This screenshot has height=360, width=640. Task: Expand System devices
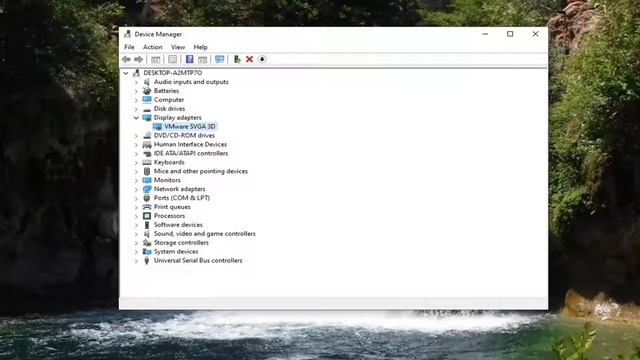click(136, 252)
